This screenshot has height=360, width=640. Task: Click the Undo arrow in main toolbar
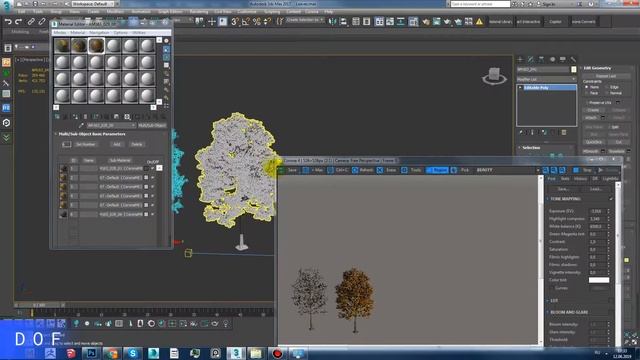(8, 22)
